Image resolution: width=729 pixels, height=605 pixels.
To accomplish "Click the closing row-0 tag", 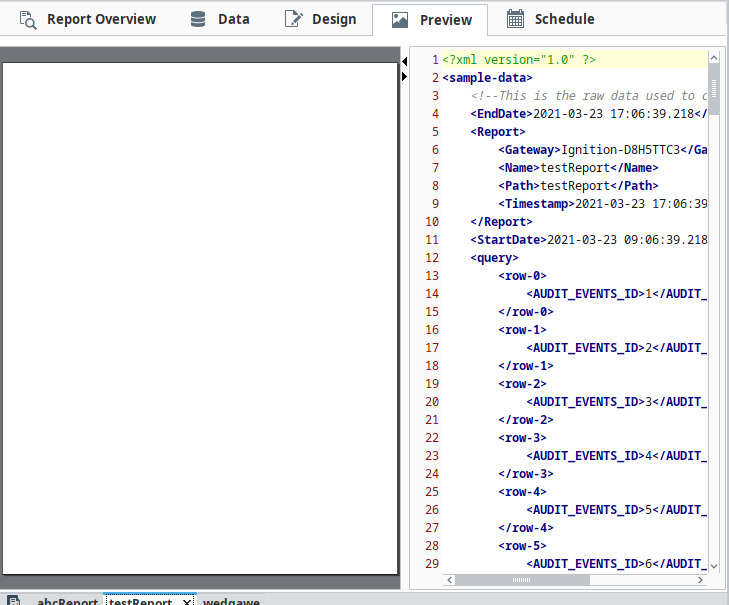I will tap(526, 312).
